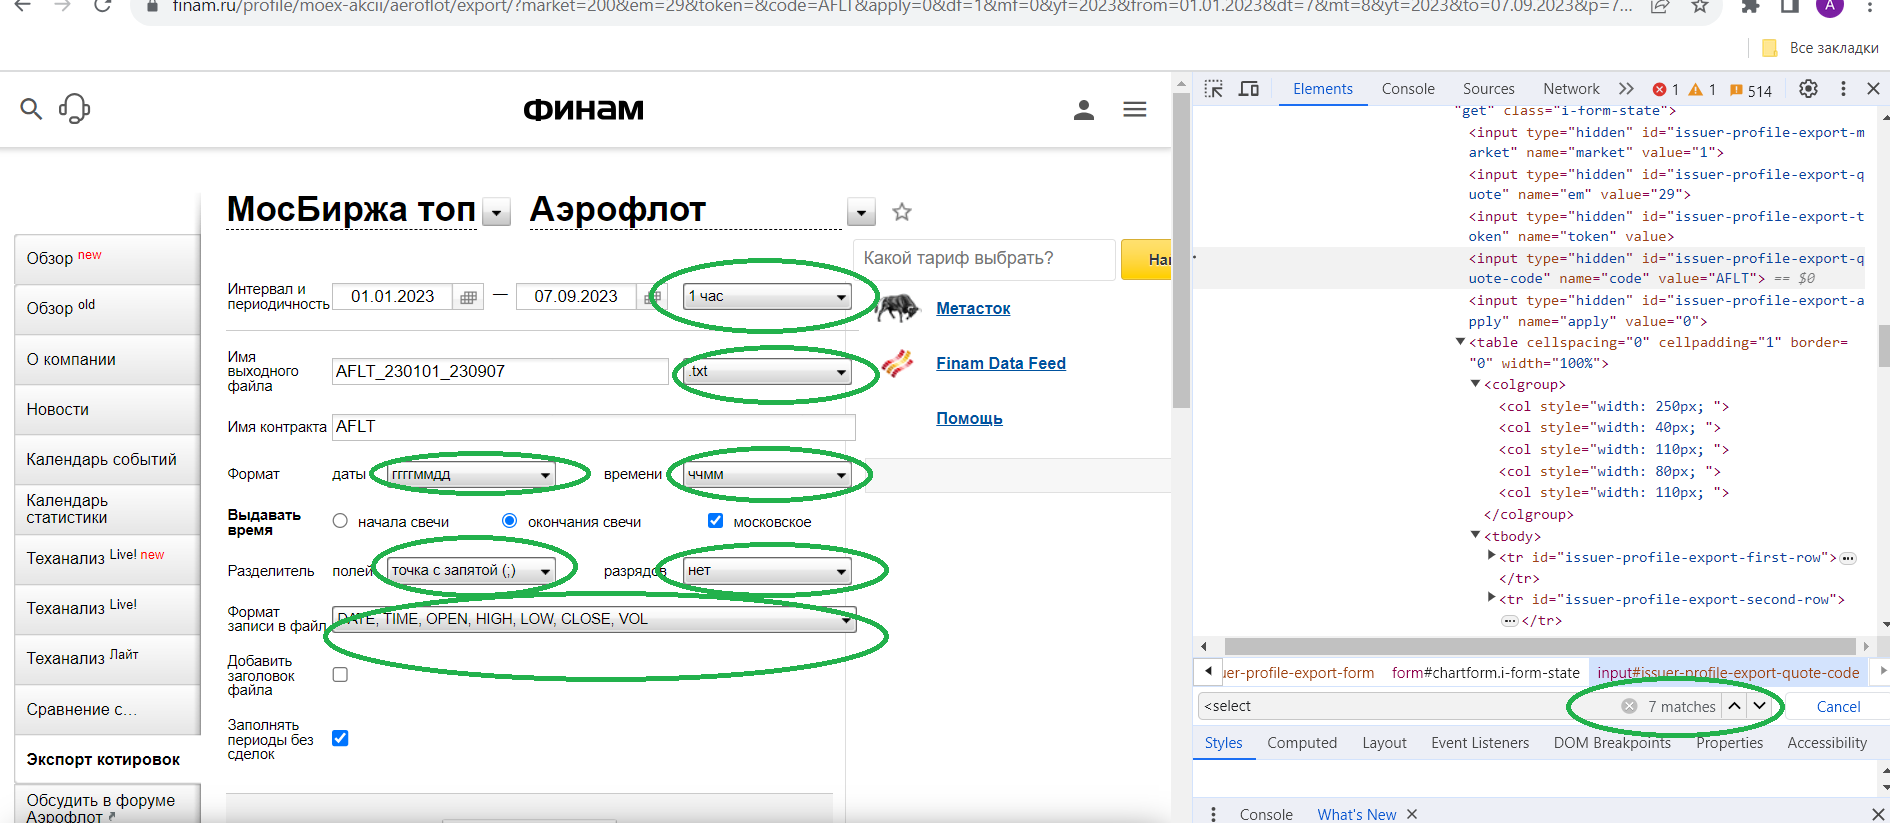Switch to the DevTools Console tab
Screen dimensions: 1890x823
[1408, 89]
